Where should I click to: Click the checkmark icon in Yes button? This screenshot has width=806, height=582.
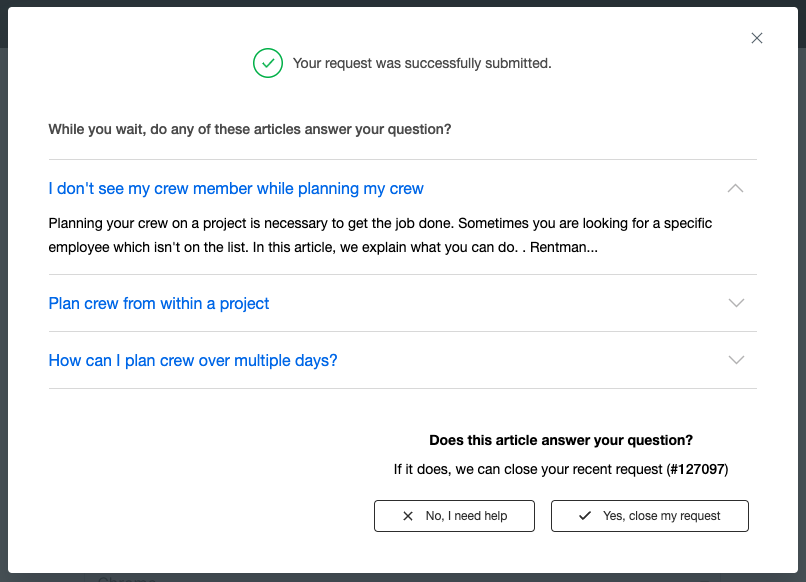click(585, 515)
